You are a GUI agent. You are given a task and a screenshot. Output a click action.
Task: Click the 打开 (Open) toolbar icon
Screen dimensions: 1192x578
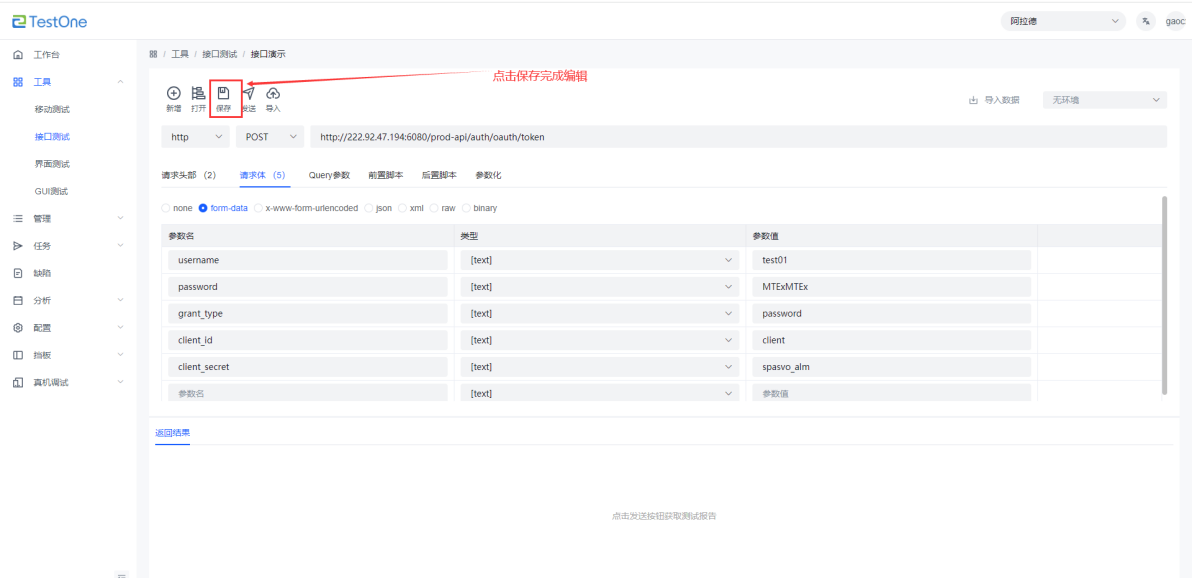198,93
